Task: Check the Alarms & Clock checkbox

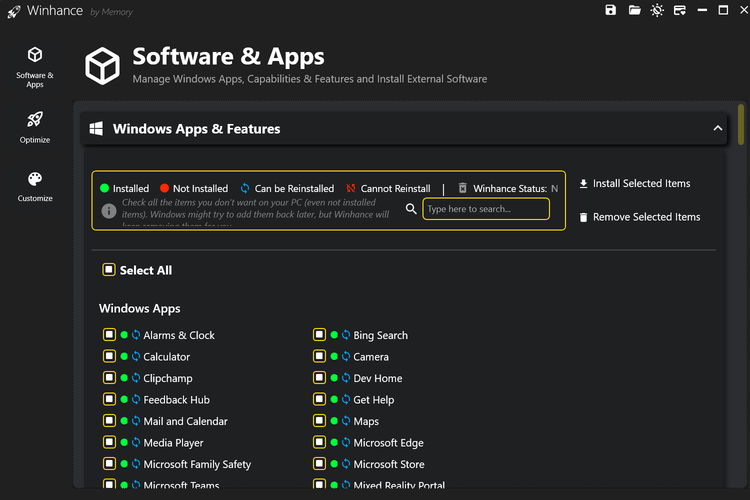Action: tap(110, 334)
